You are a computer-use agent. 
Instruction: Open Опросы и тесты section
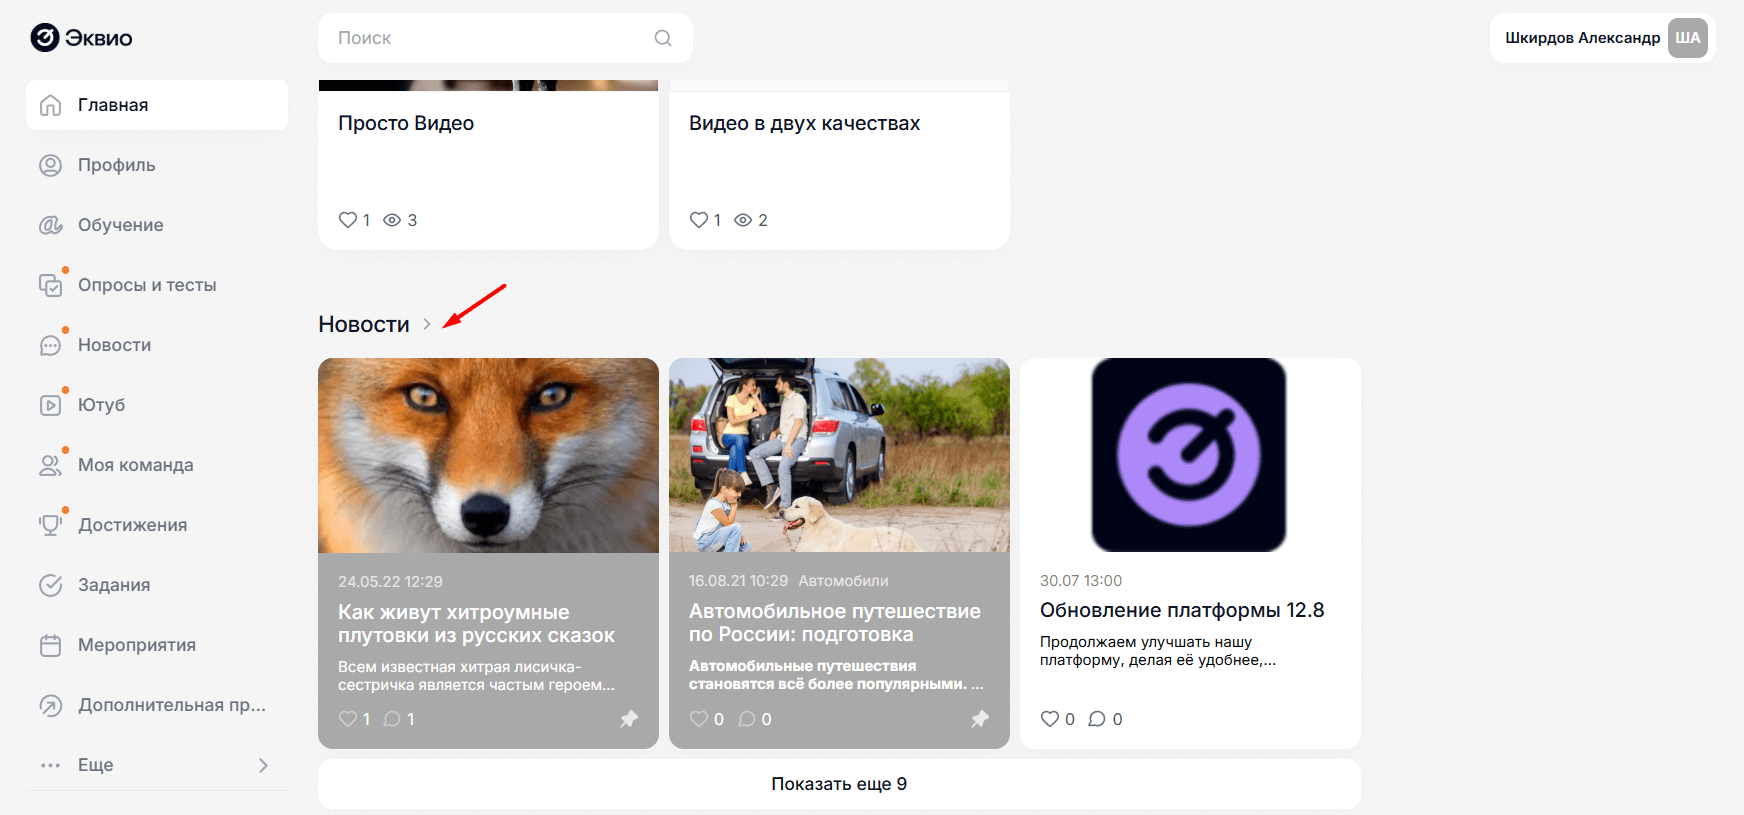click(147, 285)
